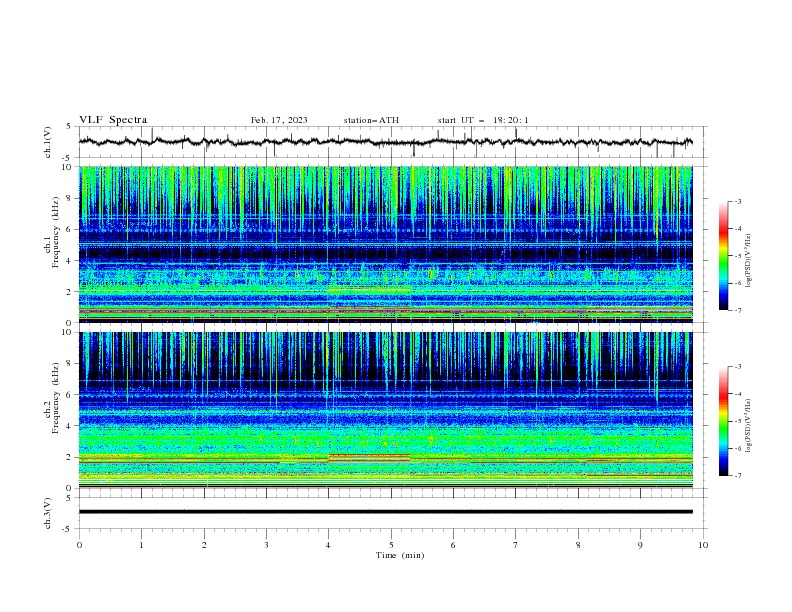Image resolution: width=792 pixels, height=612 pixels.
Task: Click the "Time (min)" axis title
Action: 400,555
